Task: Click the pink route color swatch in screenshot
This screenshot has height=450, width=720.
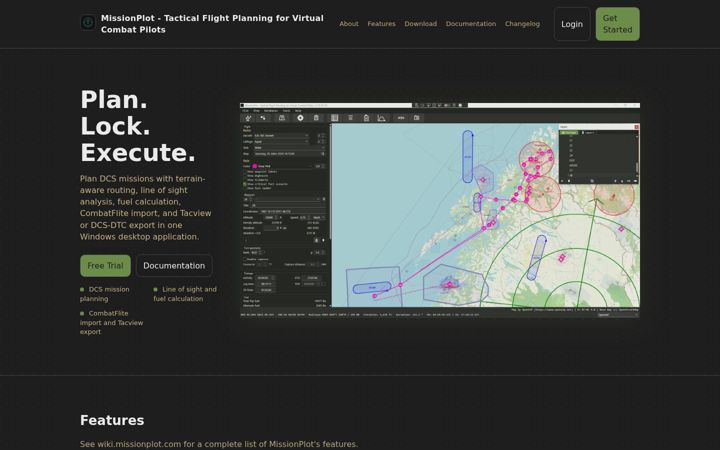Action: 254,166
